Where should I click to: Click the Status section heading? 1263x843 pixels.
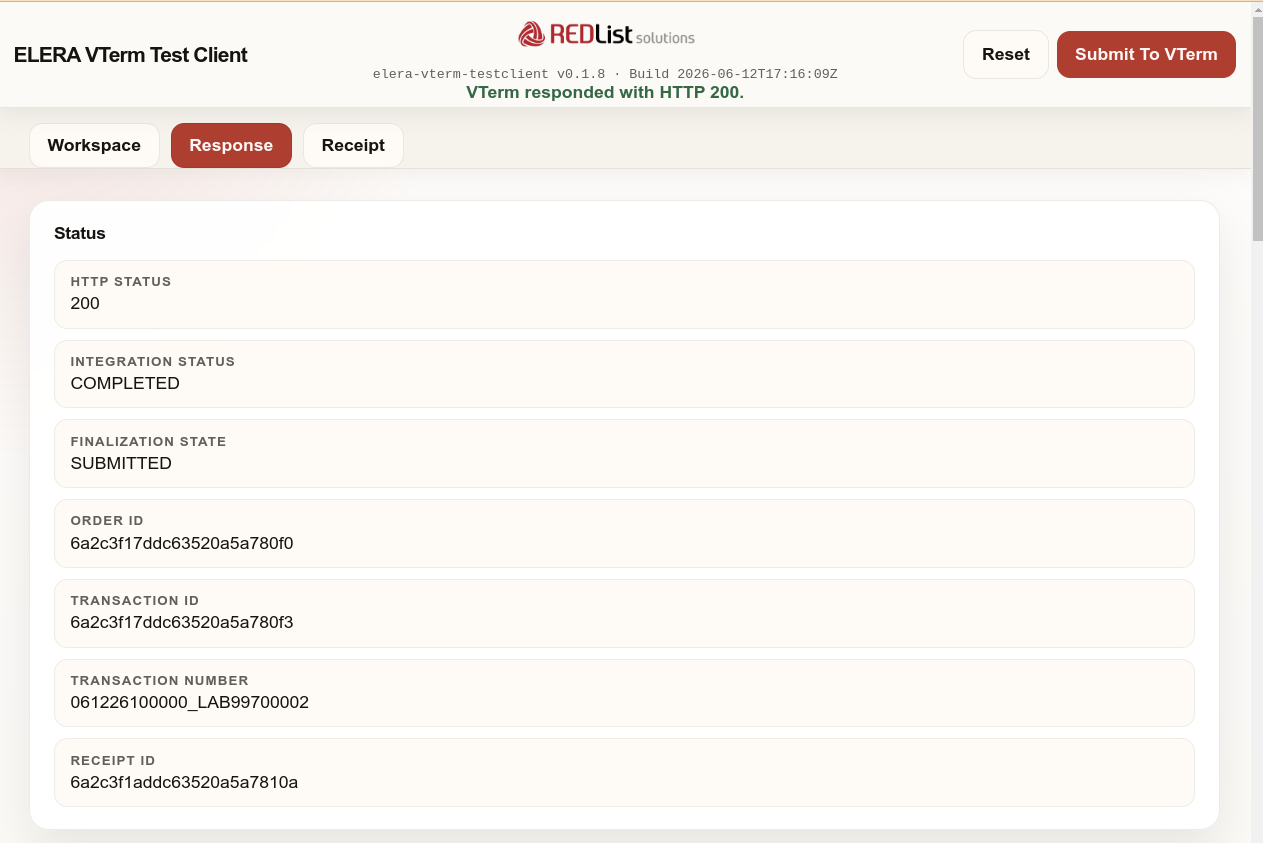point(80,233)
